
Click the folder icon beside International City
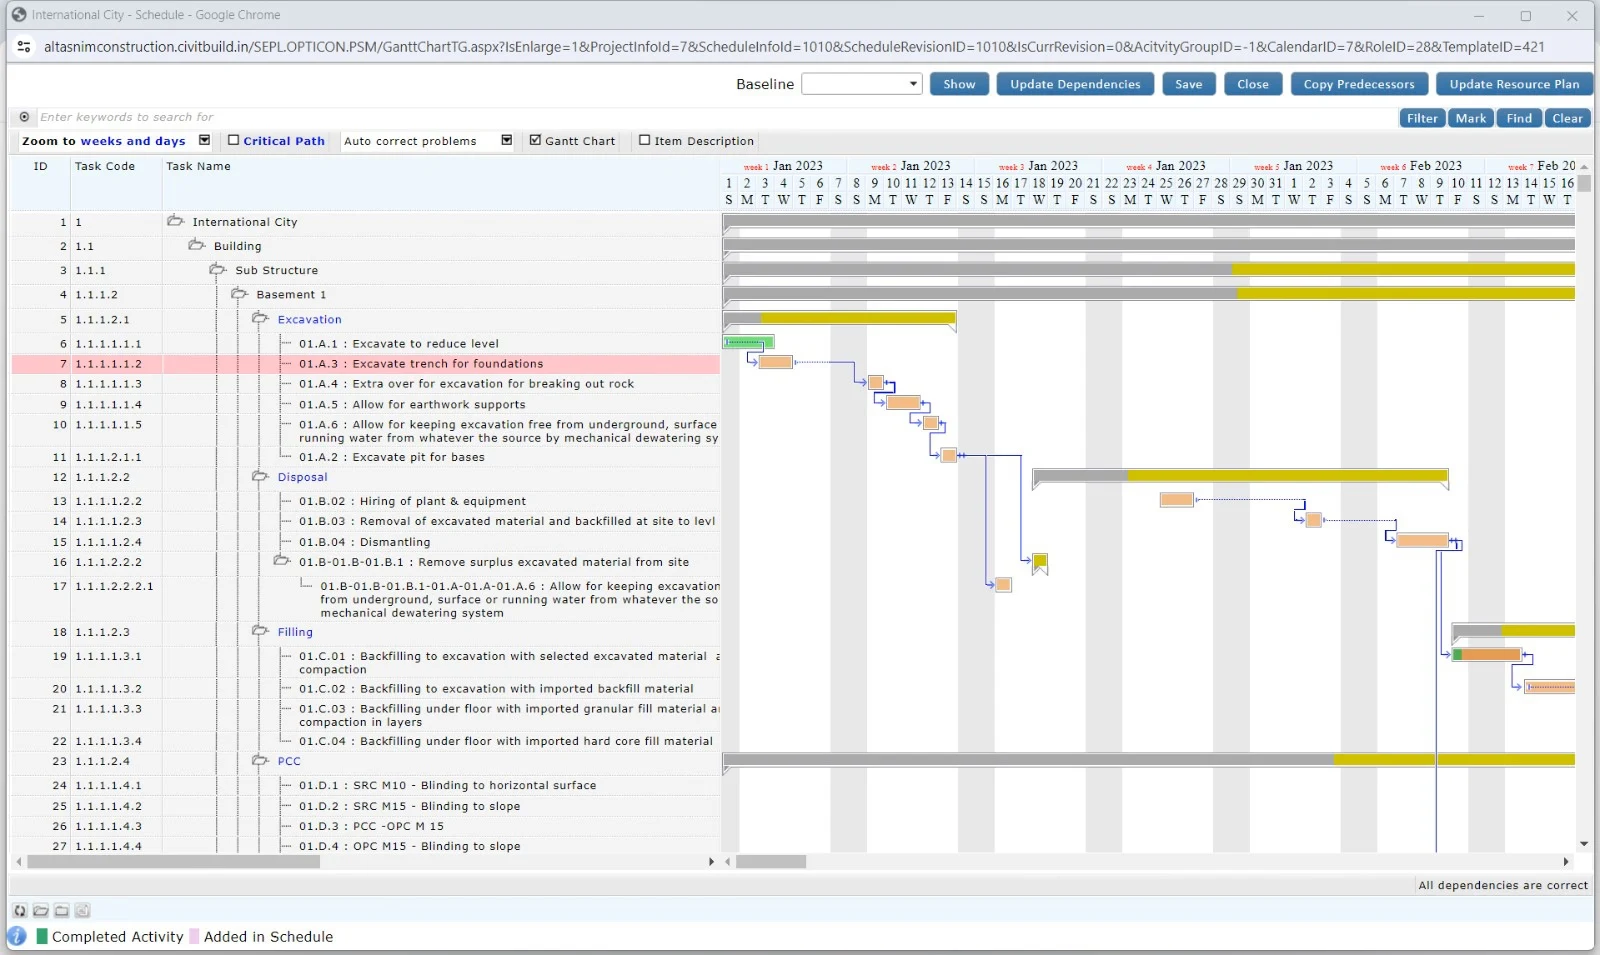(176, 221)
